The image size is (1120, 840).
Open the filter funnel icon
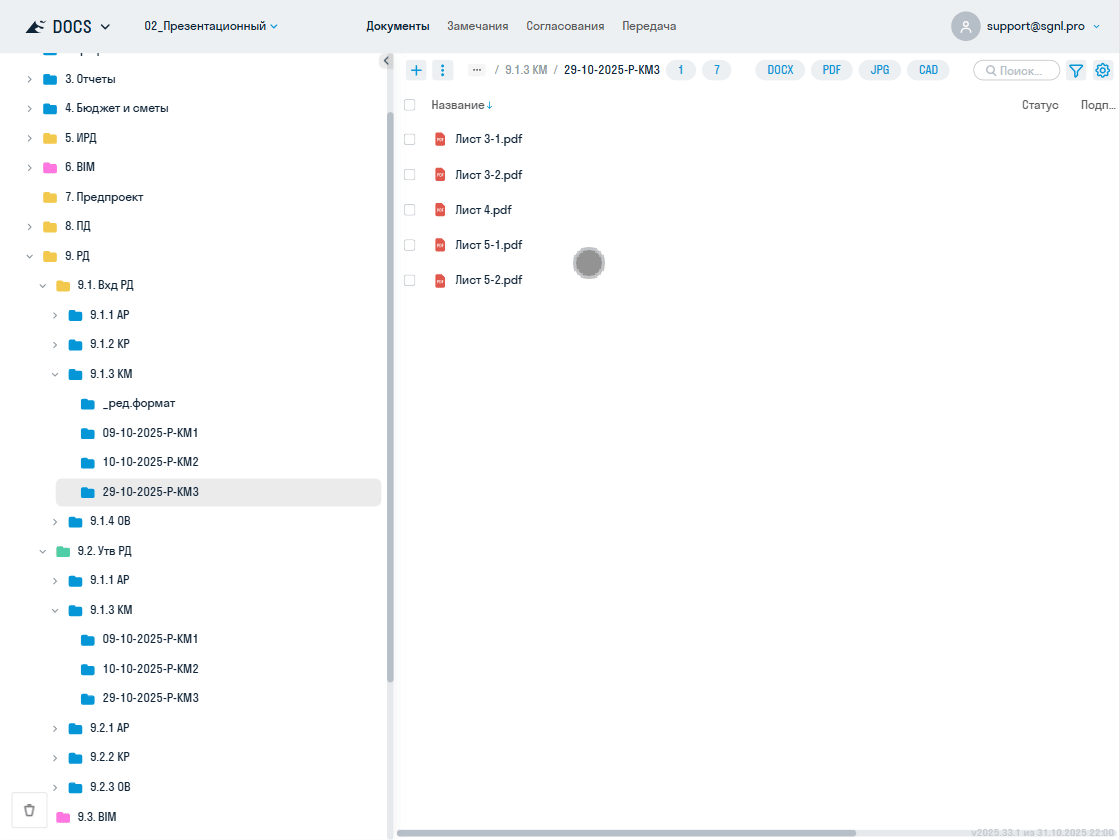pyautogui.click(x=1075, y=70)
